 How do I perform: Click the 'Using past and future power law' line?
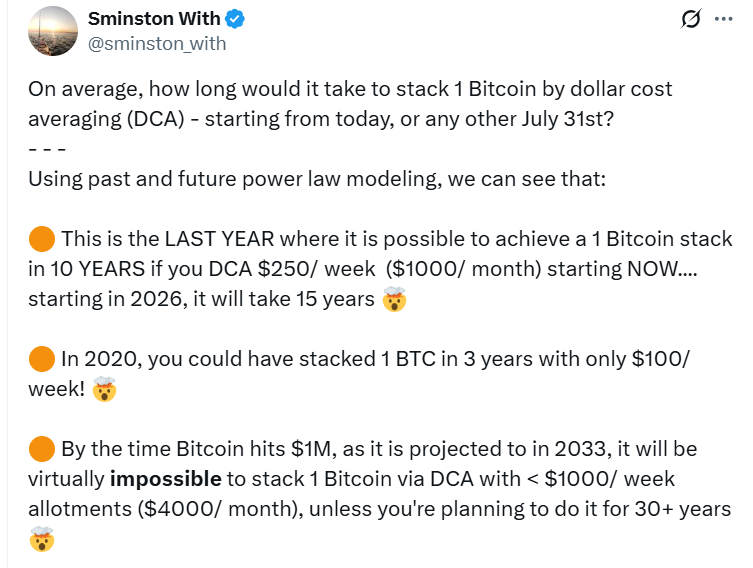(317, 179)
